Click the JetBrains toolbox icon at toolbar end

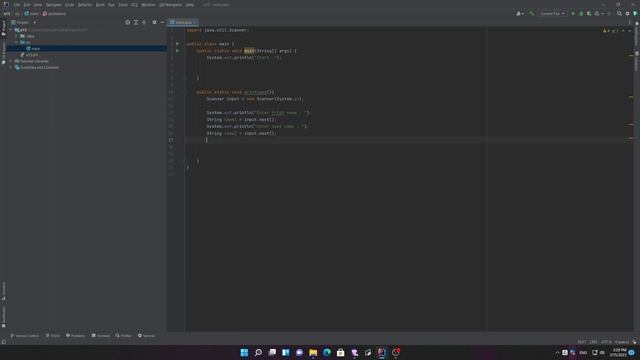click(x=635, y=13)
